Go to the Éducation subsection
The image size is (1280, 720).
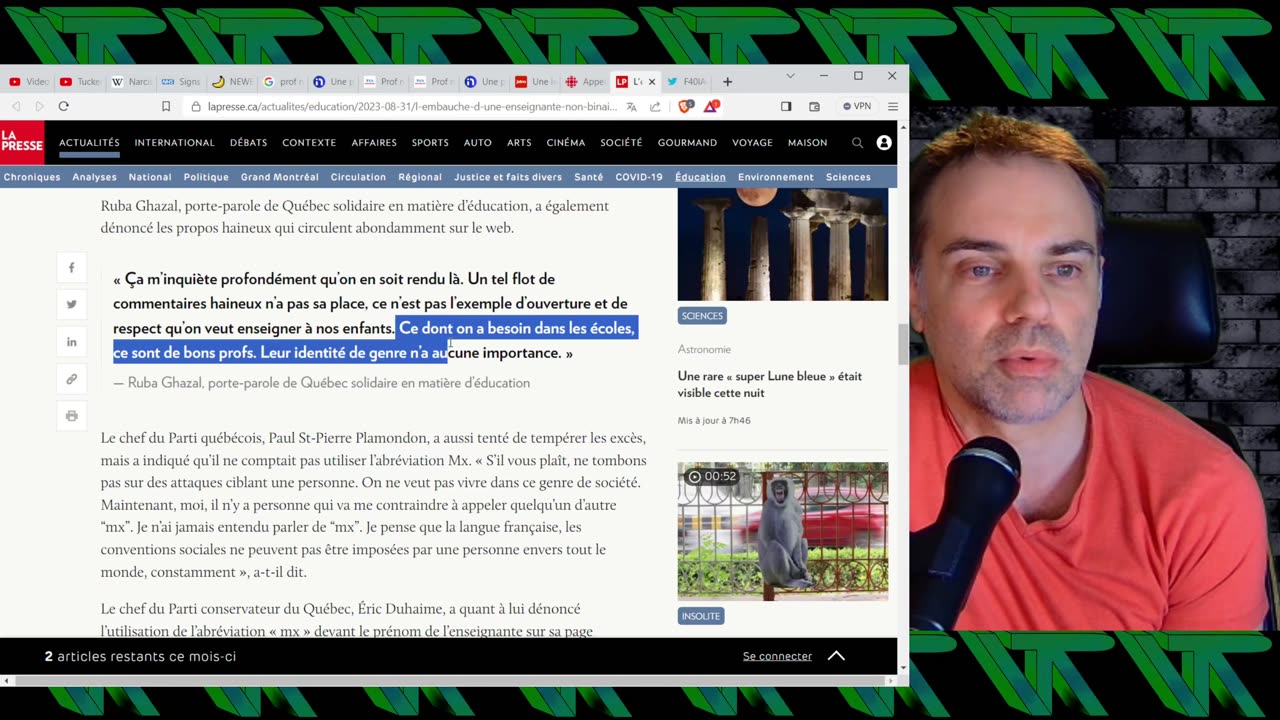click(700, 177)
